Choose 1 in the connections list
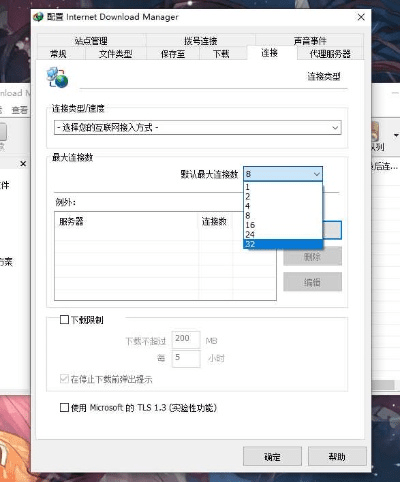 (283, 187)
